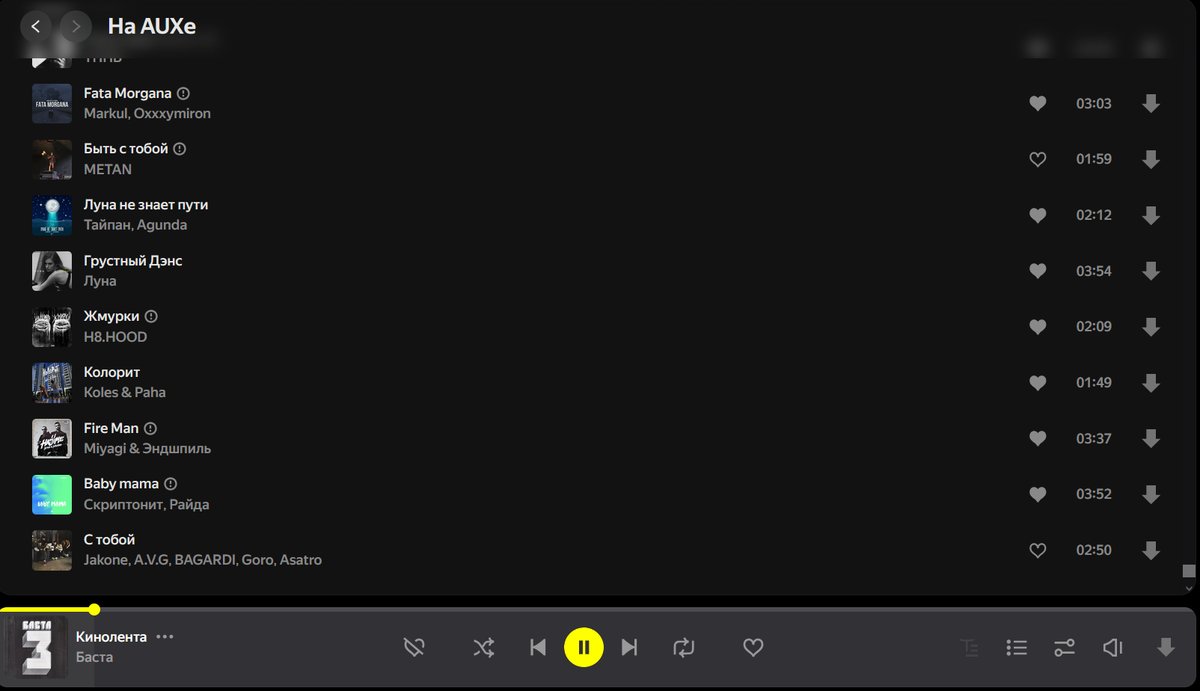Download the track Колорит
The height and width of the screenshot is (691, 1200).
tap(1151, 382)
